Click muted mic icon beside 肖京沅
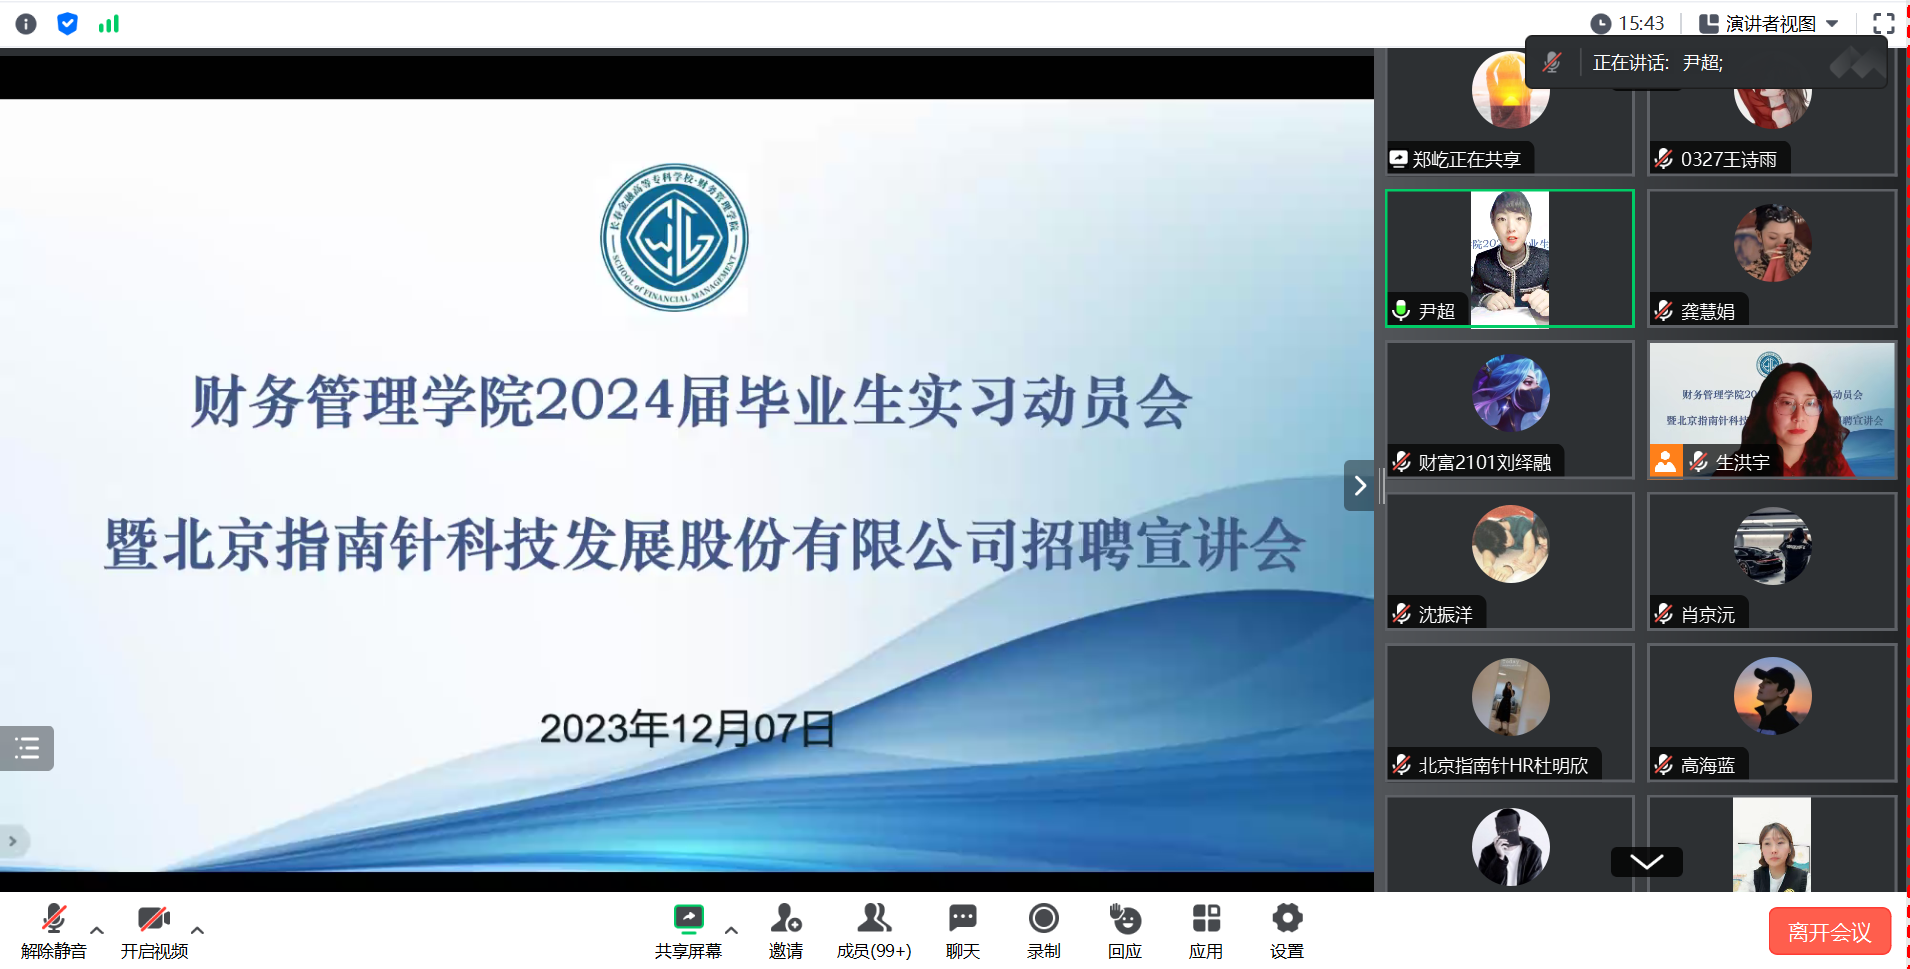This screenshot has width=1910, height=969. point(1663,614)
